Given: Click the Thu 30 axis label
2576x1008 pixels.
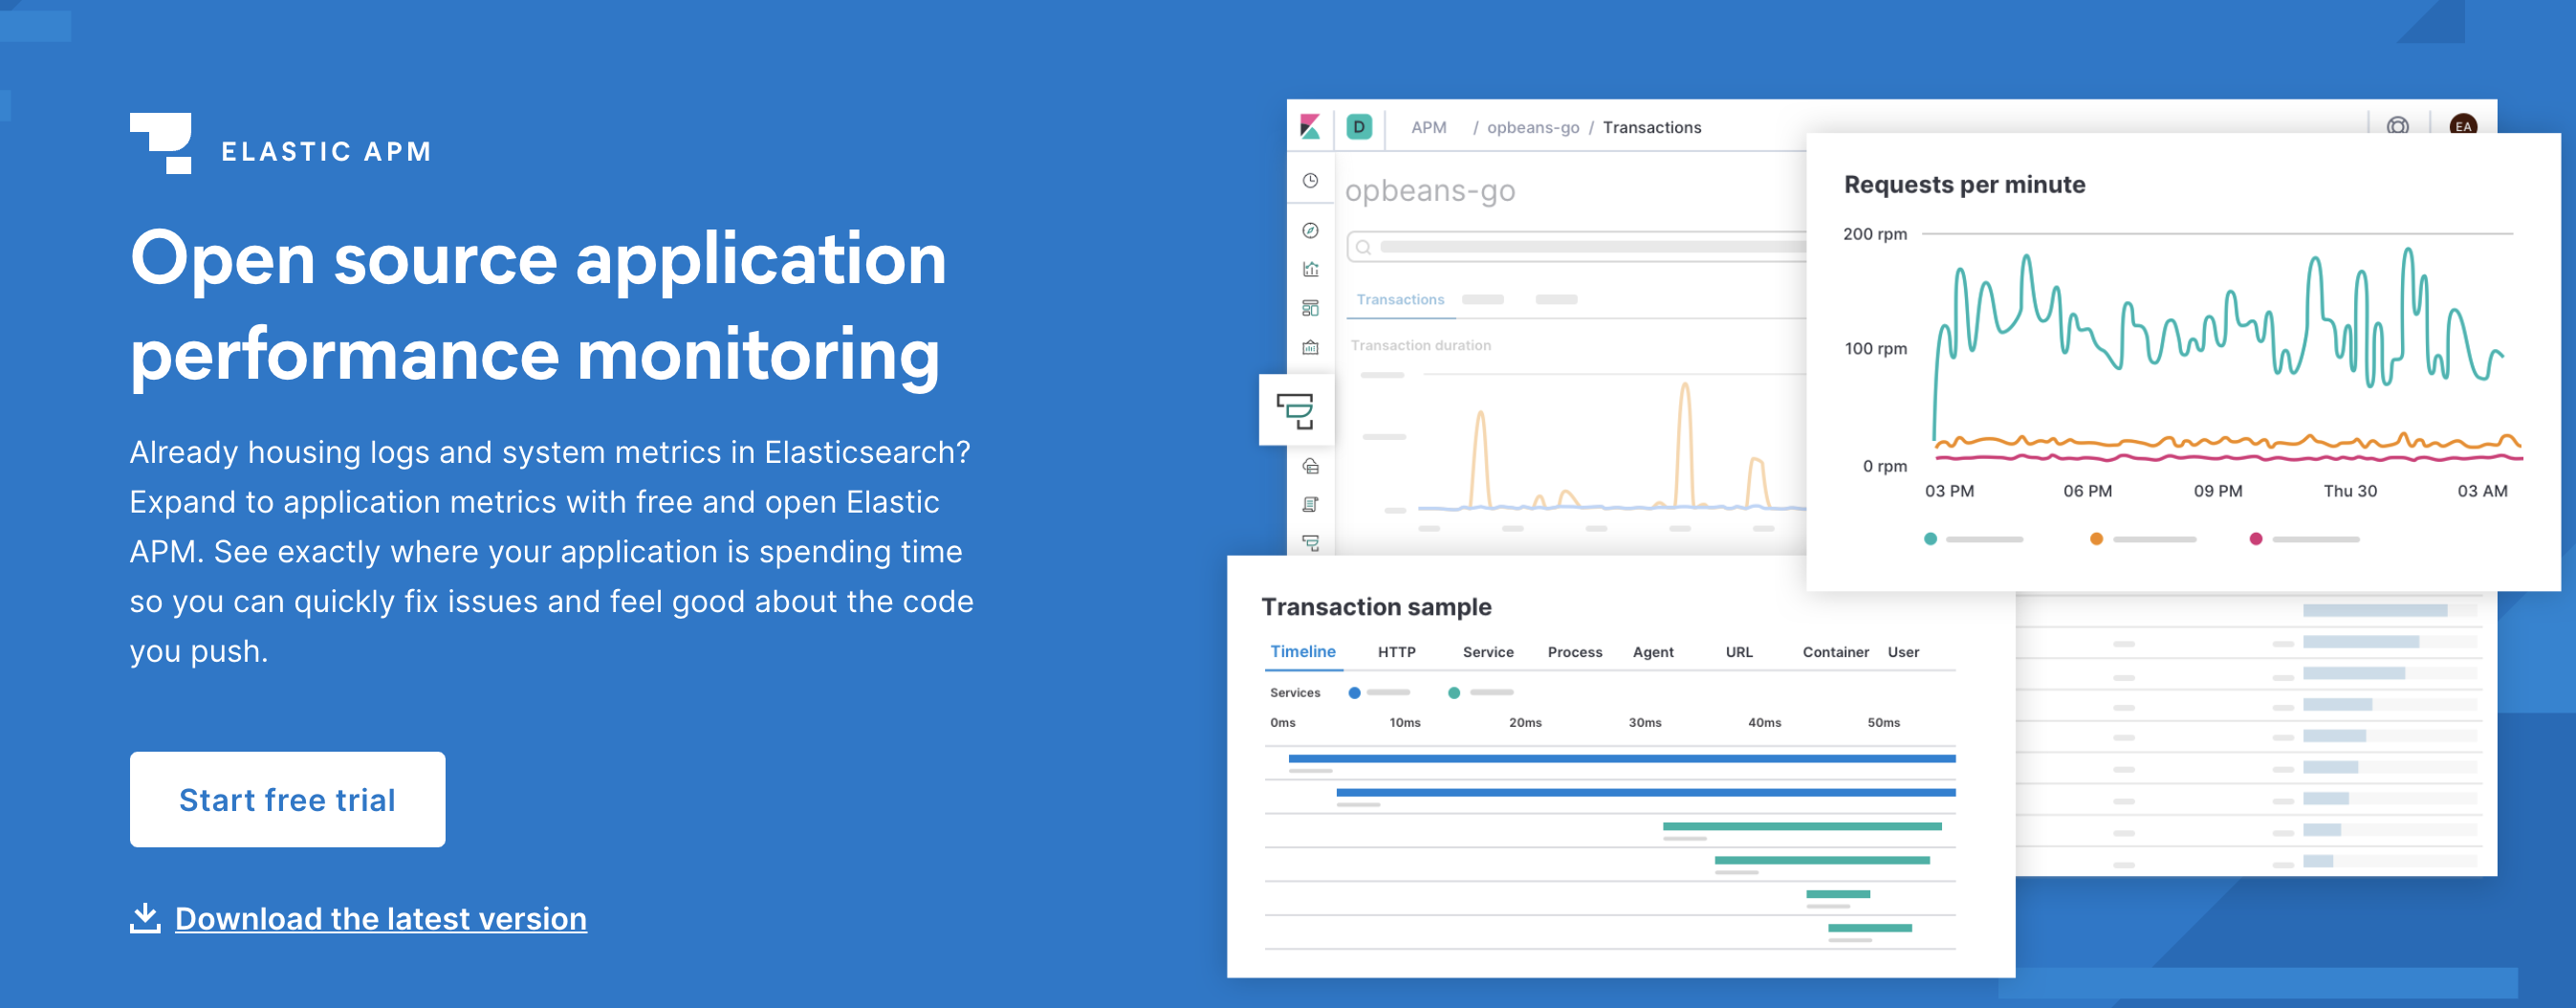Looking at the screenshot, I should (2350, 491).
